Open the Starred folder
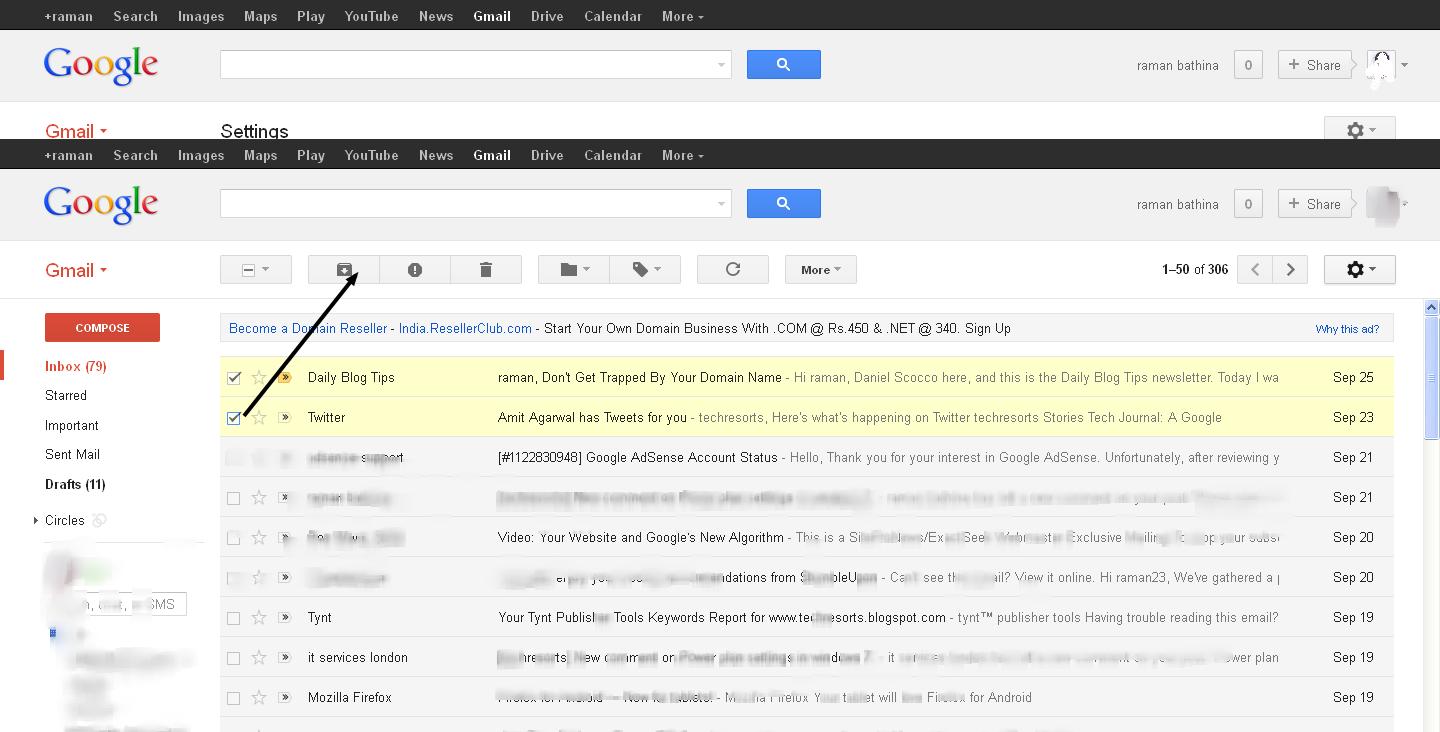This screenshot has width=1440, height=732. click(66, 395)
